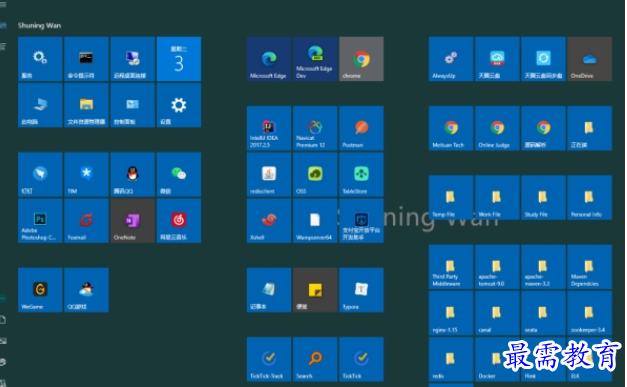Open the Microsoft Edge tile
The image size is (627, 387).
click(269, 59)
